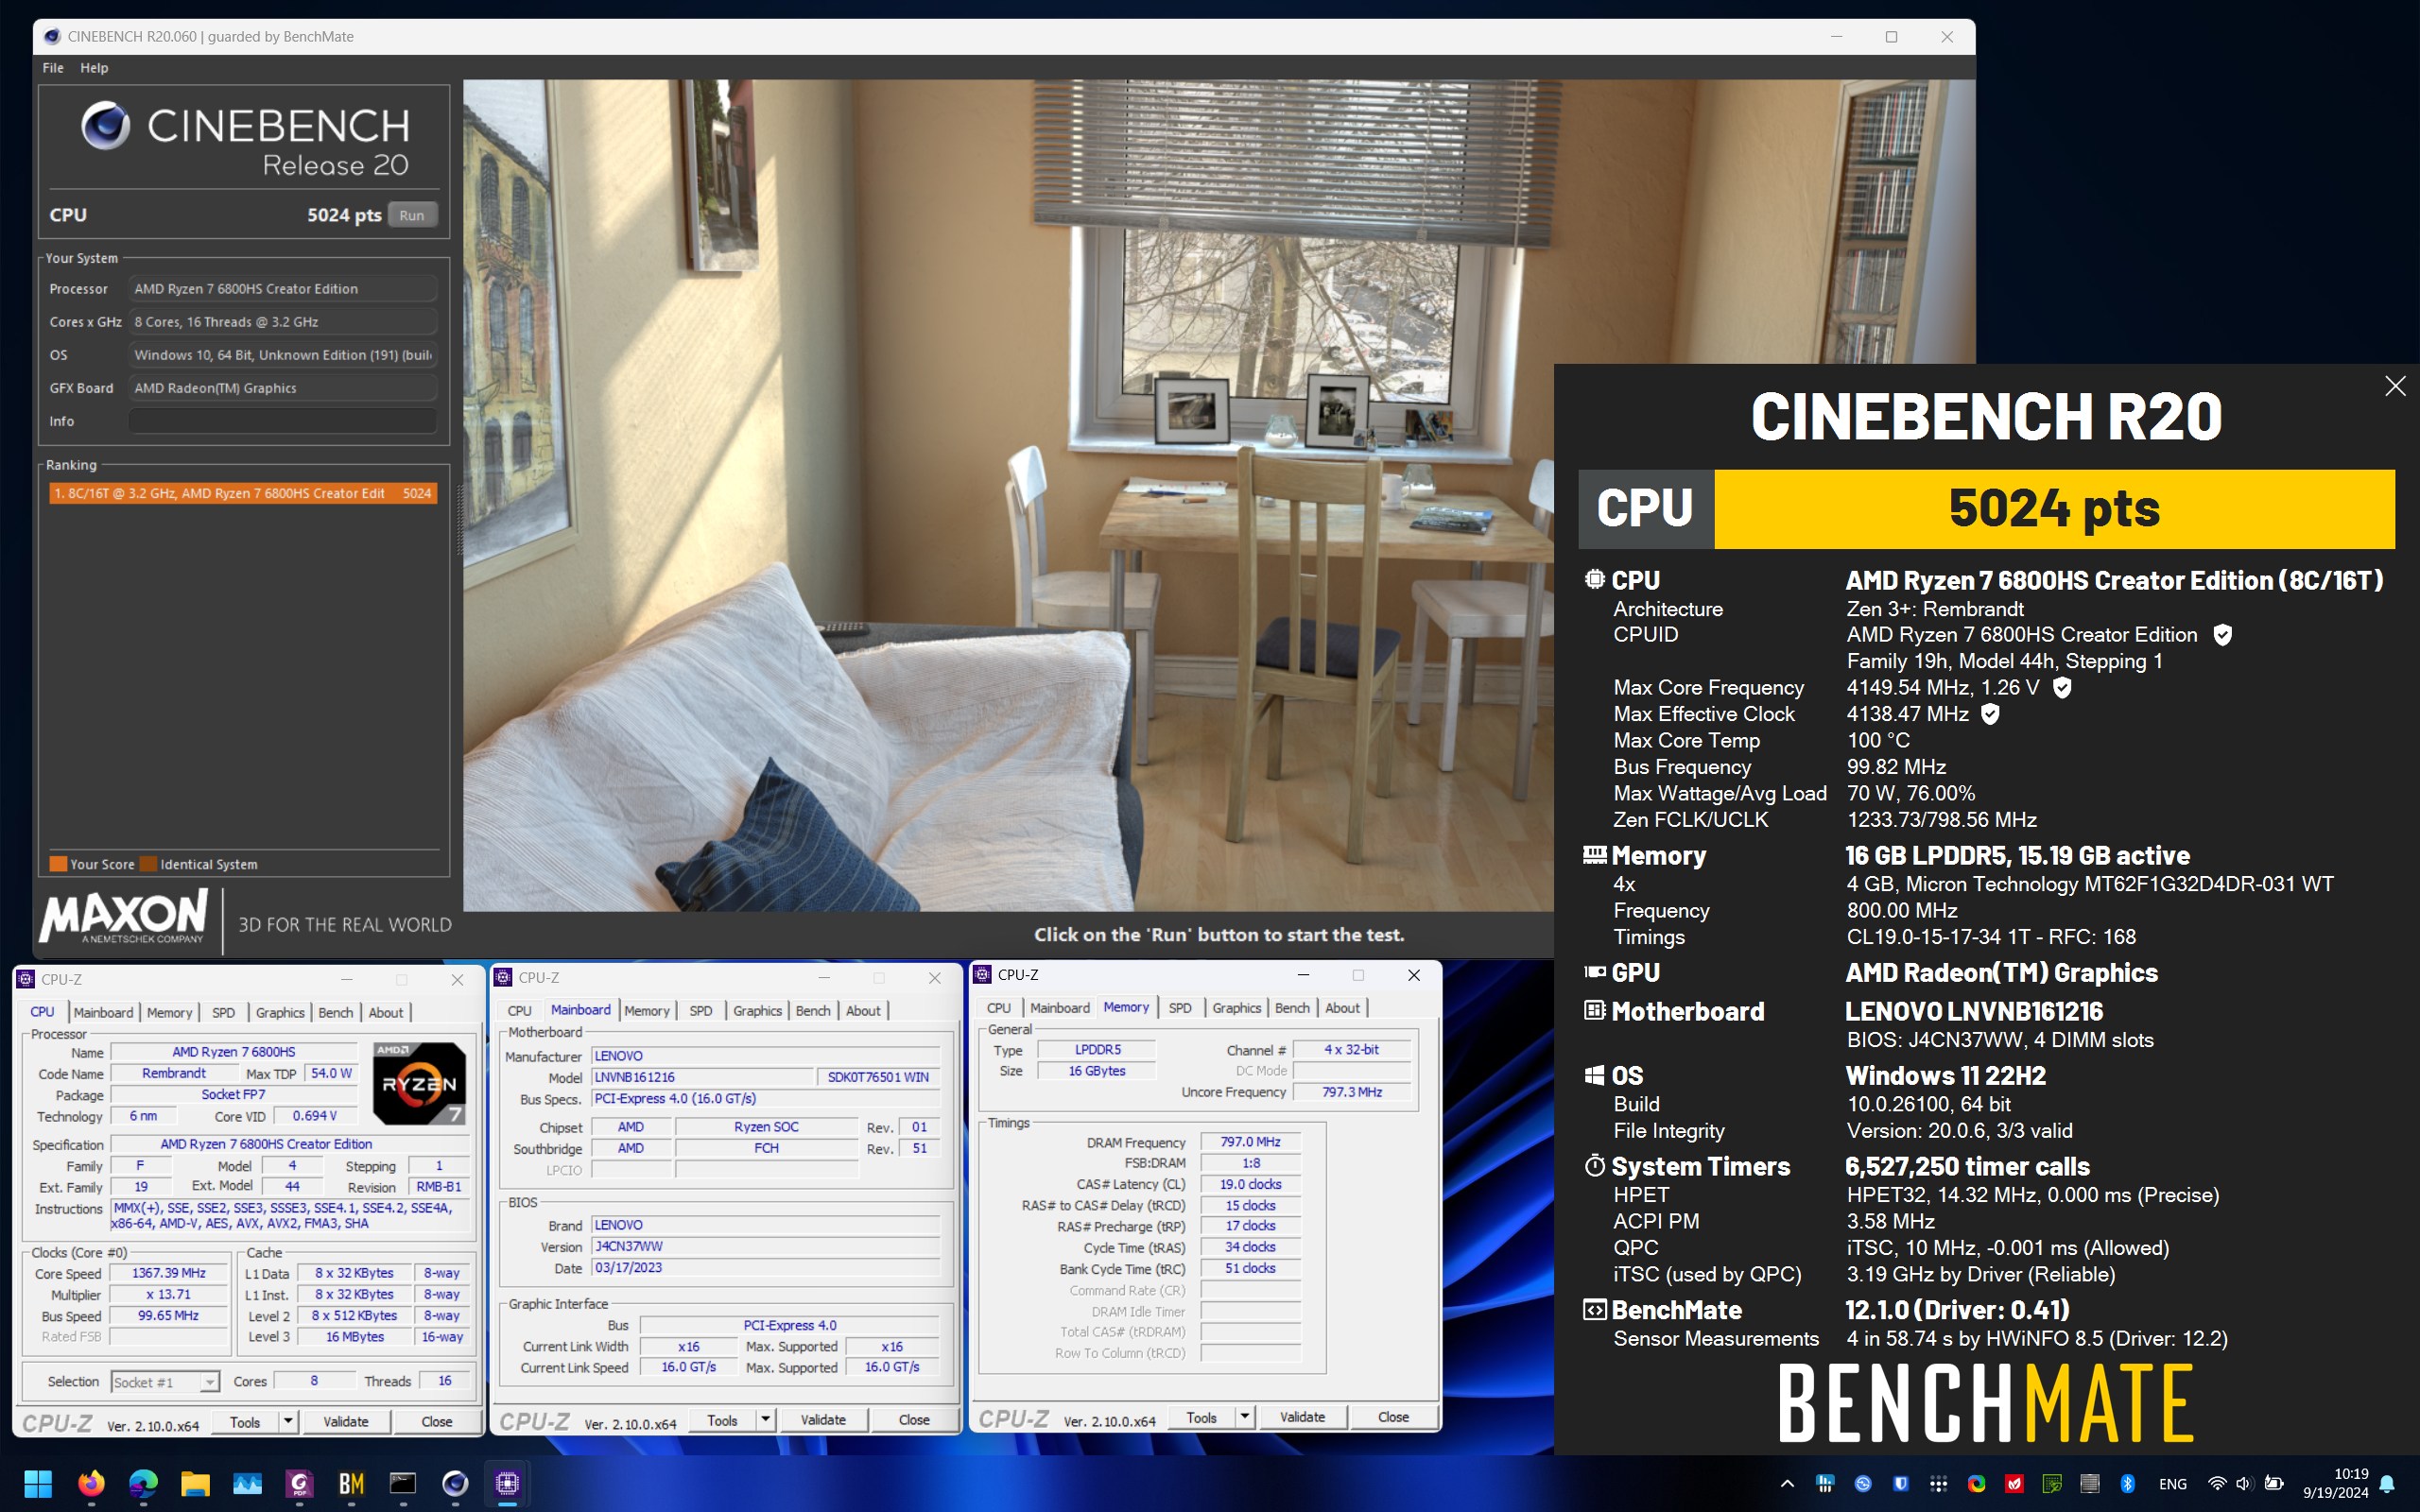Click the battery charging tray icon
Viewport: 2420px width, 1512px height.
[x=2273, y=1484]
